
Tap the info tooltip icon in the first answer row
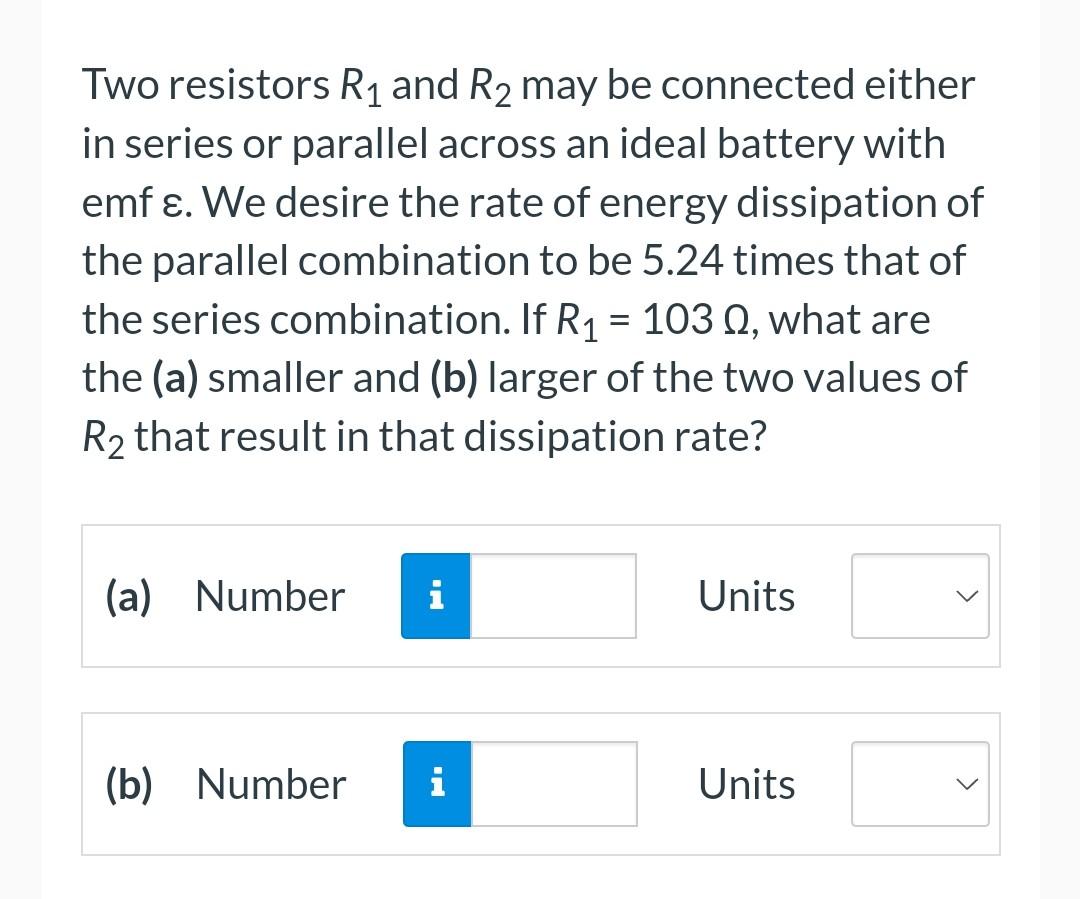[436, 595]
